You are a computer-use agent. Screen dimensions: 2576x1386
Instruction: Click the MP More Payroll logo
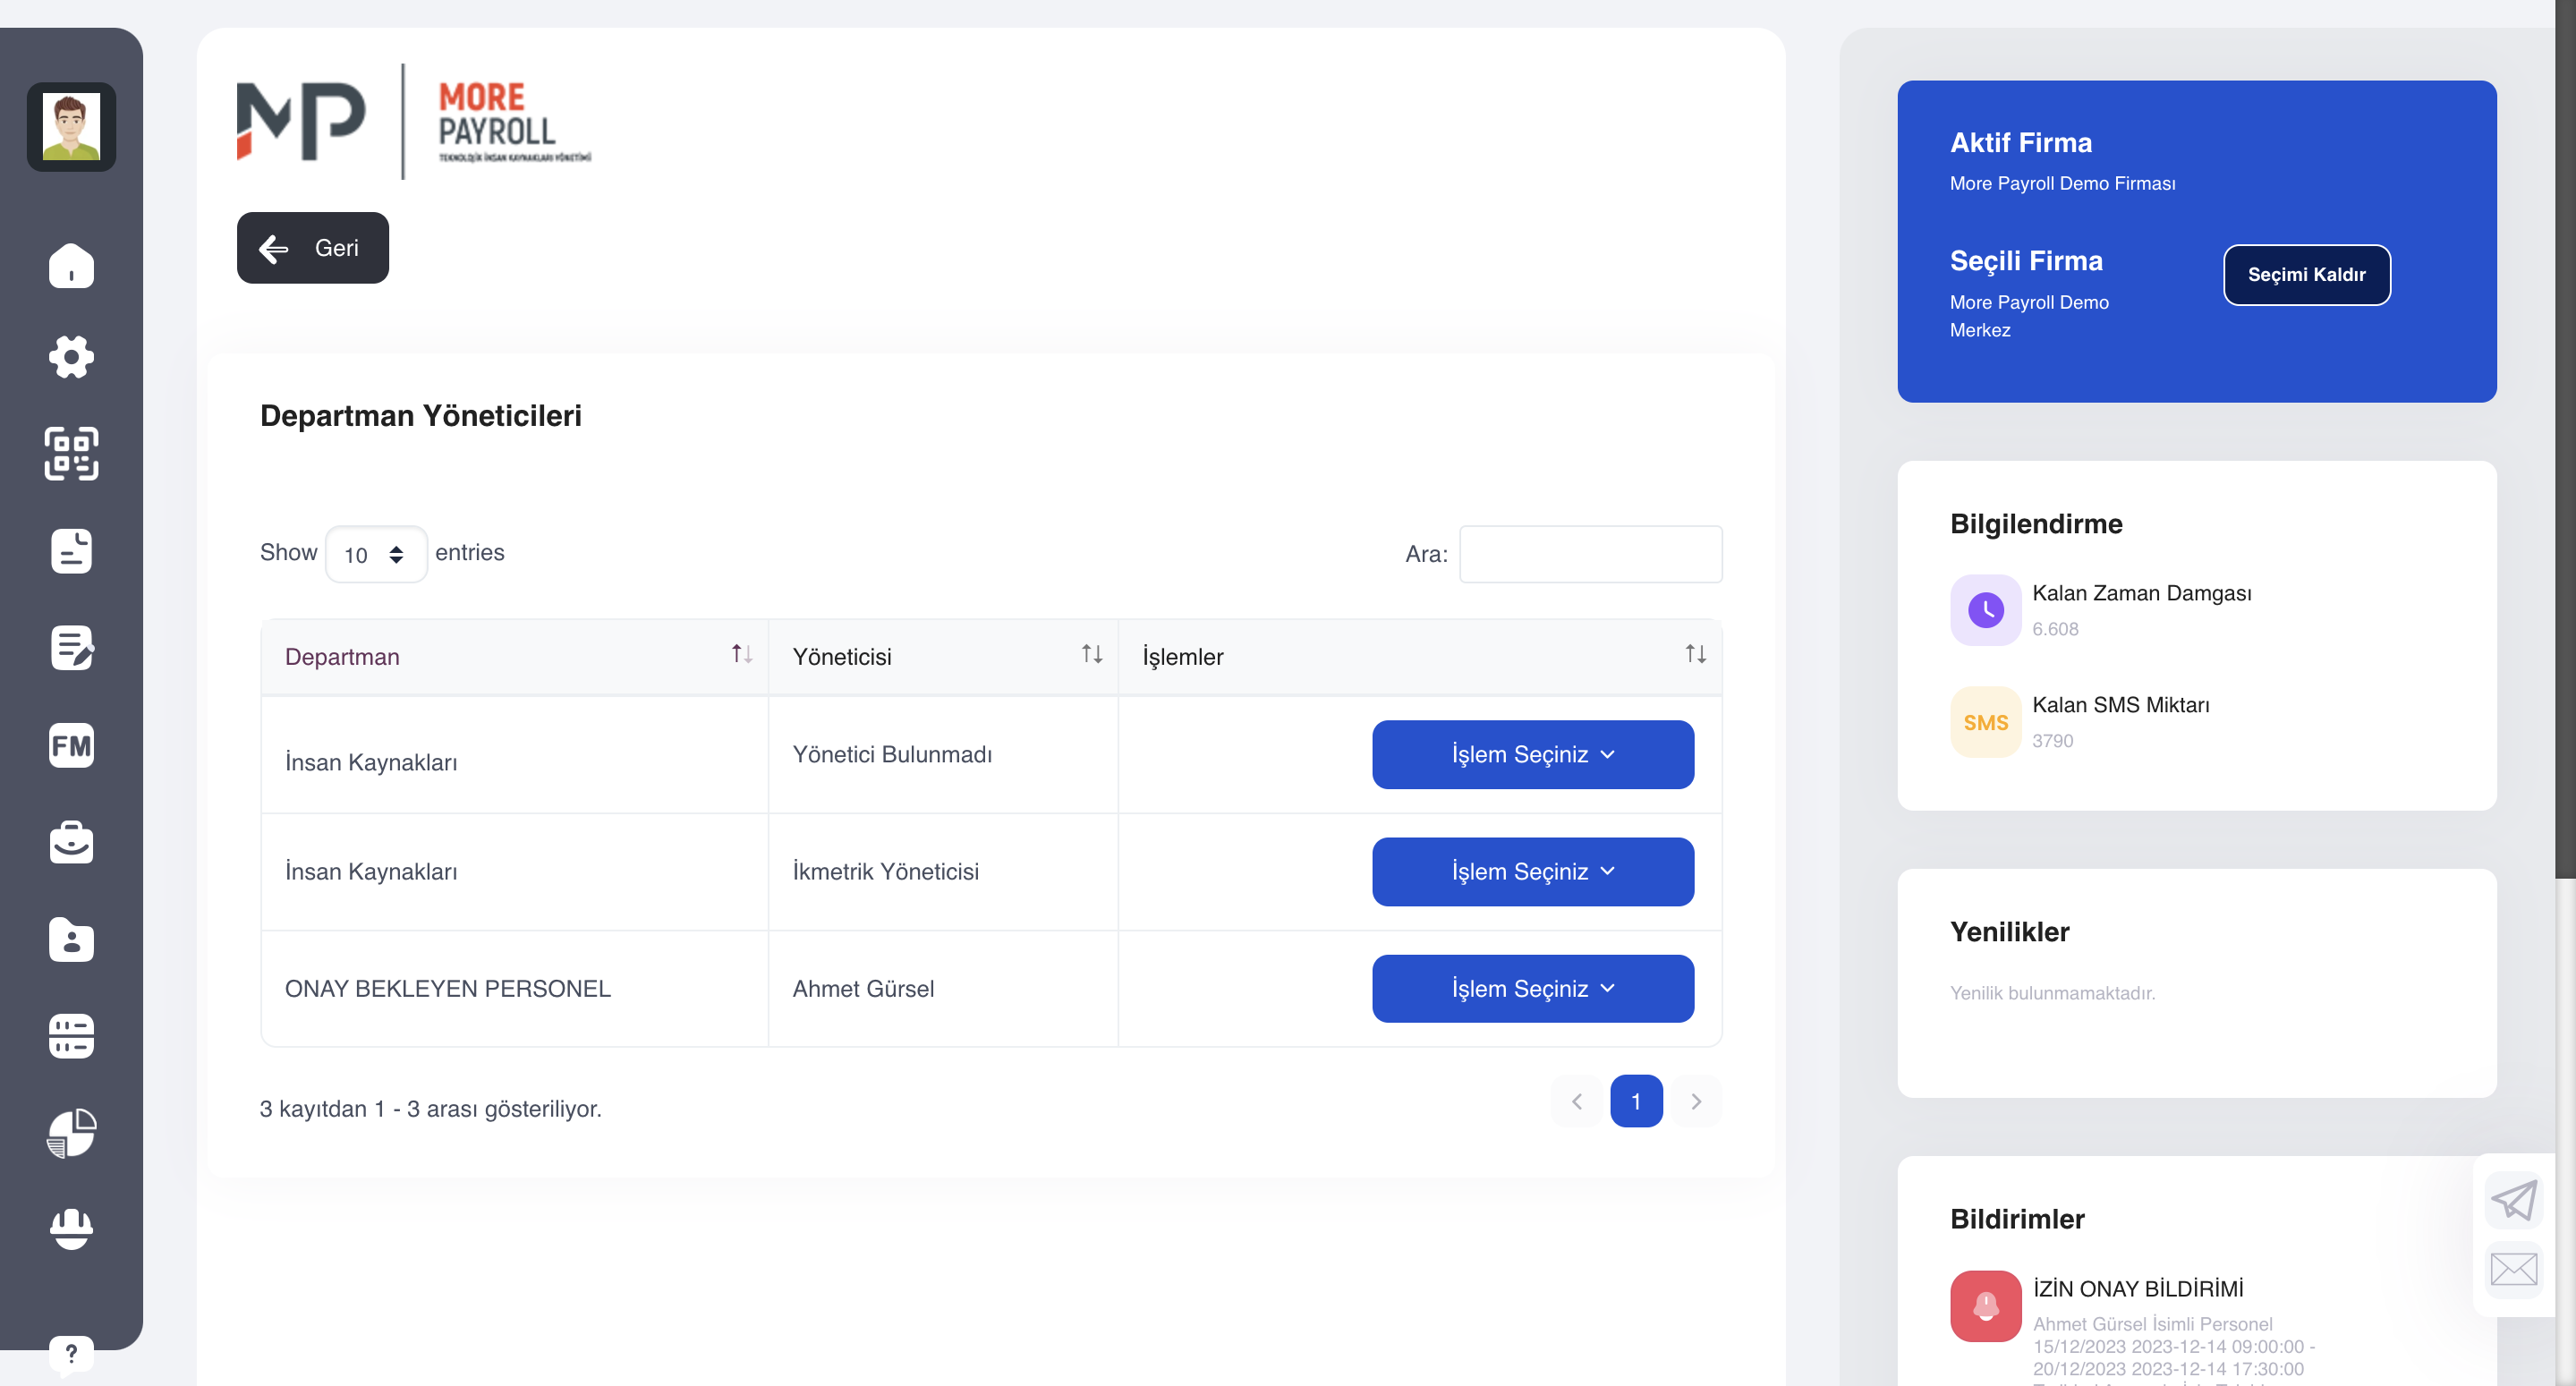coord(414,121)
